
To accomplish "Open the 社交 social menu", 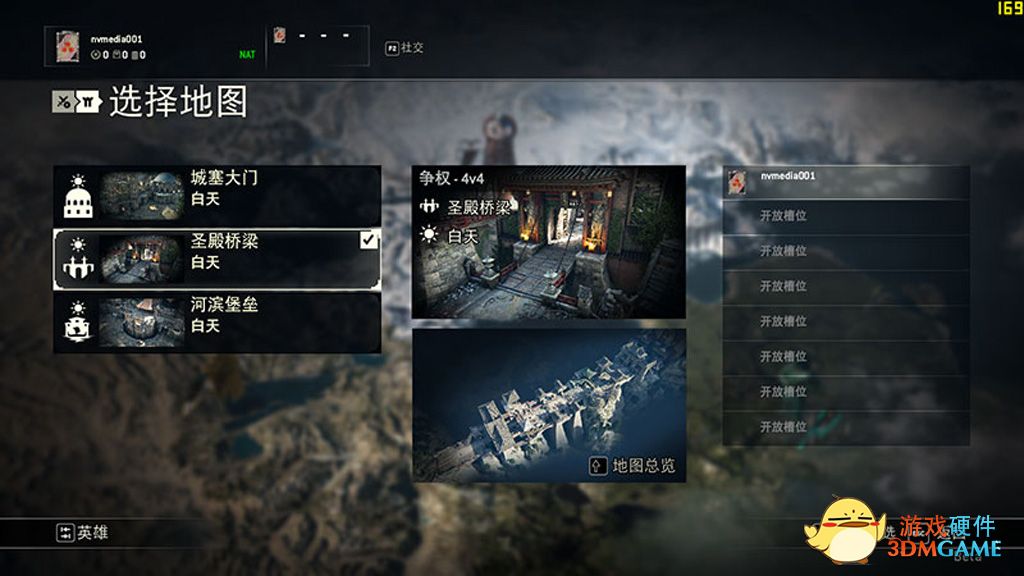I will [x=404, y=48].
